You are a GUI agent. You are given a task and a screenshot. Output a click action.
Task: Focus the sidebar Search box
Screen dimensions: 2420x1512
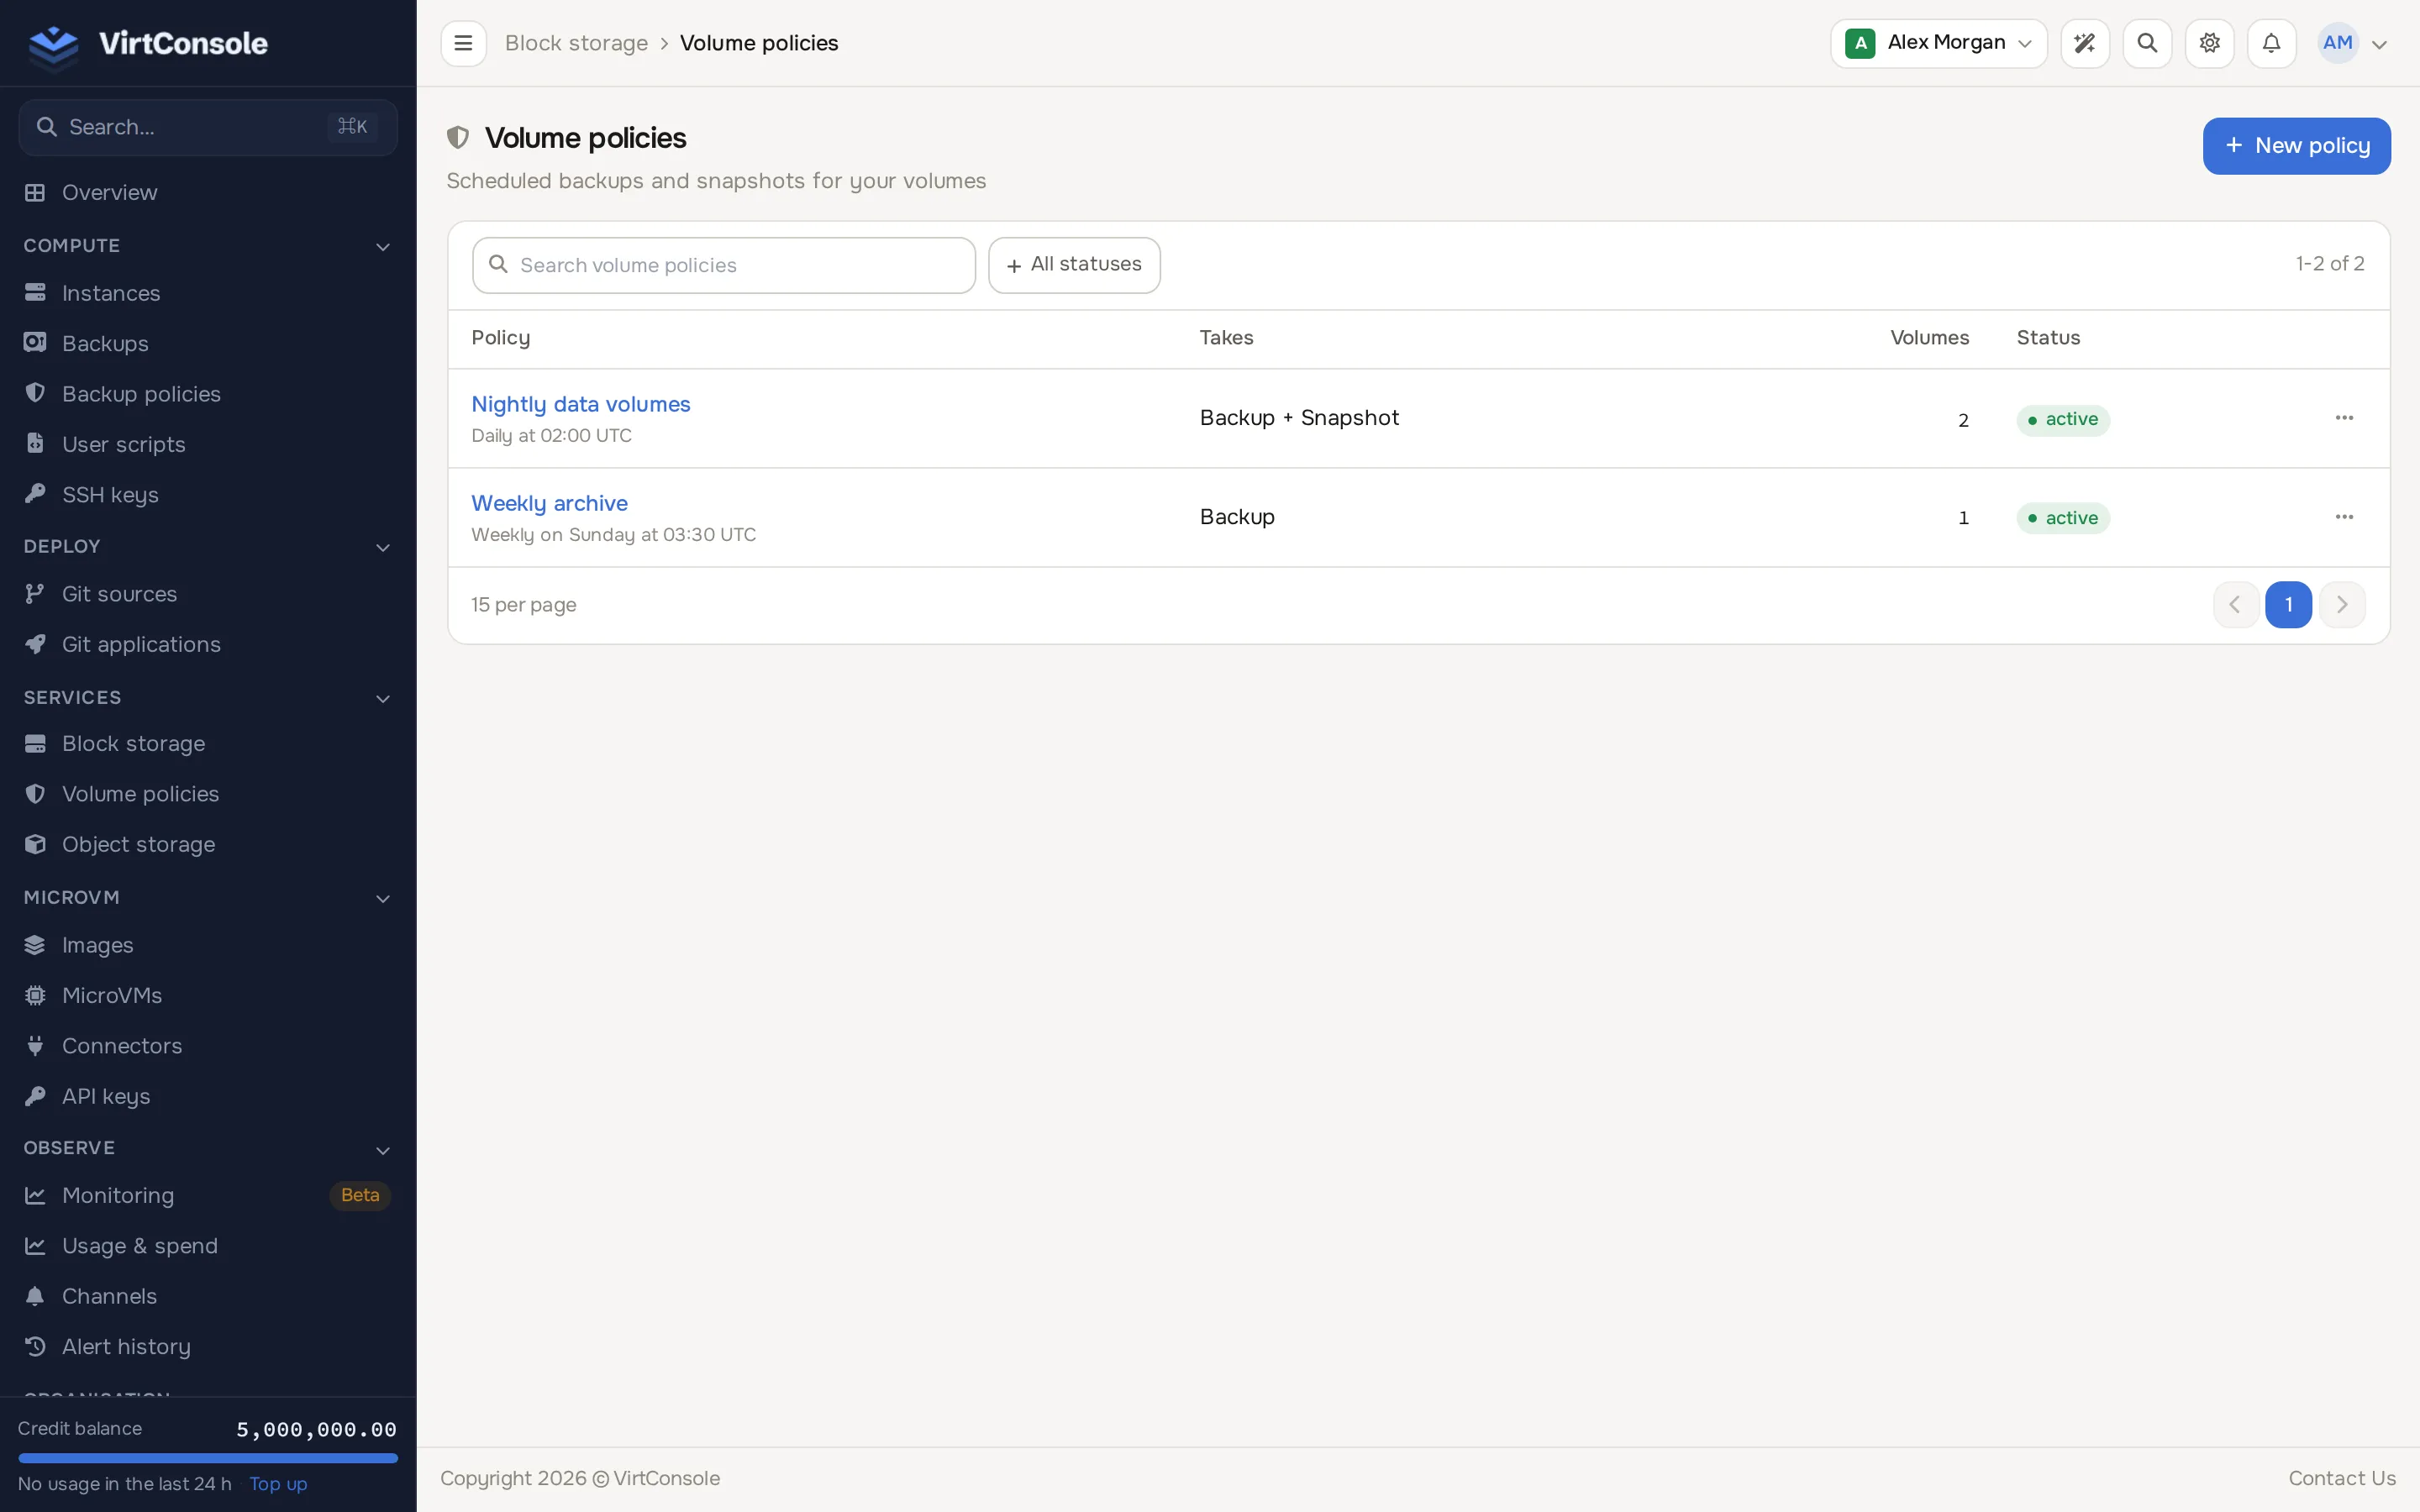coord(208,127)
